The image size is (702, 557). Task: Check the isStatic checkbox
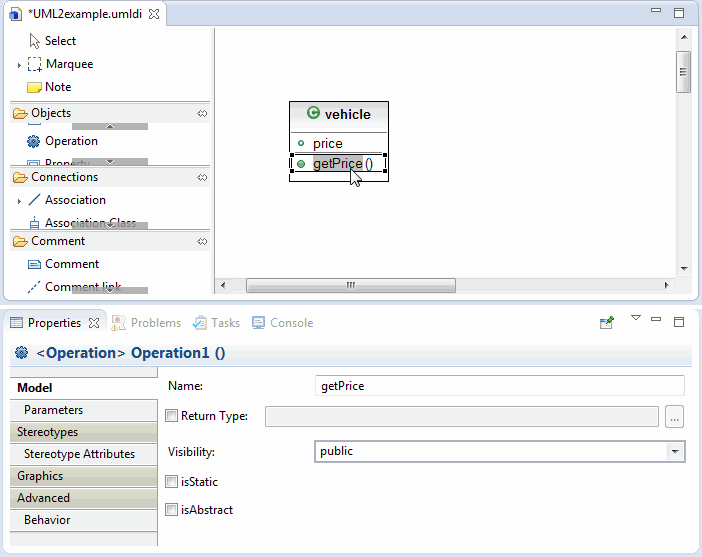(172, 482)
